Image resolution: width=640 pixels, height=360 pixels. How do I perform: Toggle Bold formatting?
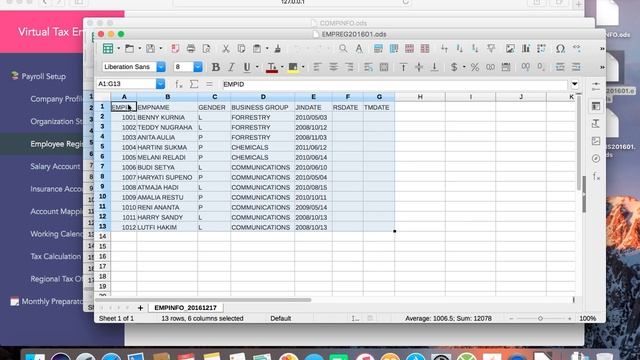point(216,67)
